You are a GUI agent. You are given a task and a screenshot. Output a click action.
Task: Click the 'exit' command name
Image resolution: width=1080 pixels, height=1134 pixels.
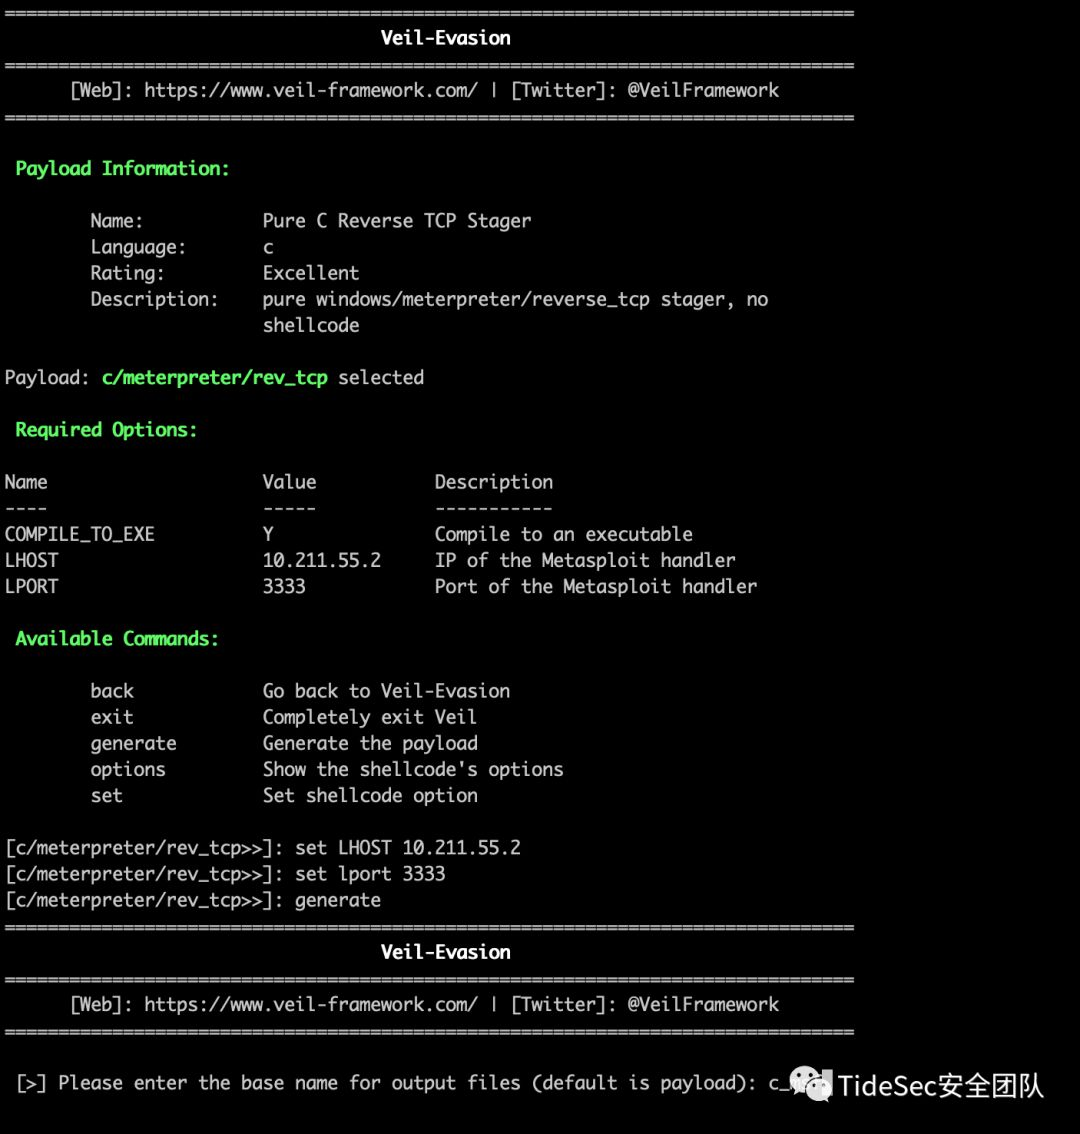(112, 717)
